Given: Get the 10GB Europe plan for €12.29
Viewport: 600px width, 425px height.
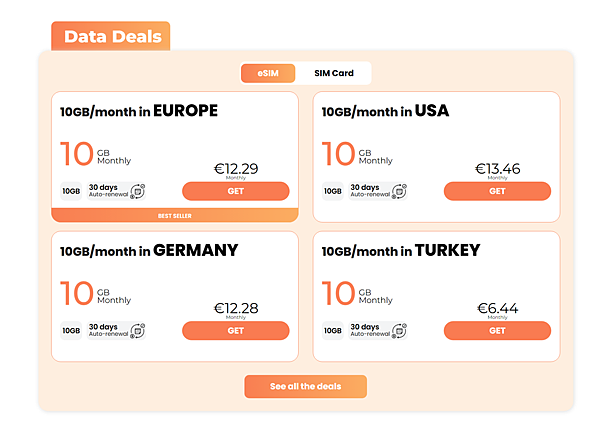Looking at the screenshot, I should tap(235, 191).
